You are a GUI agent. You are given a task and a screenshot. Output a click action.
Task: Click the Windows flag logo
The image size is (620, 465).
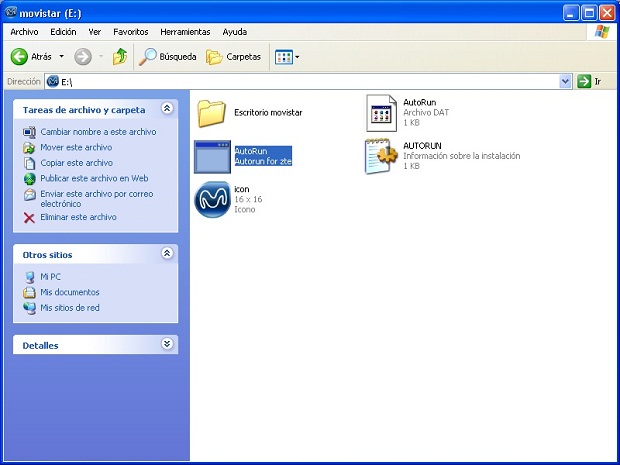point(601,31)
